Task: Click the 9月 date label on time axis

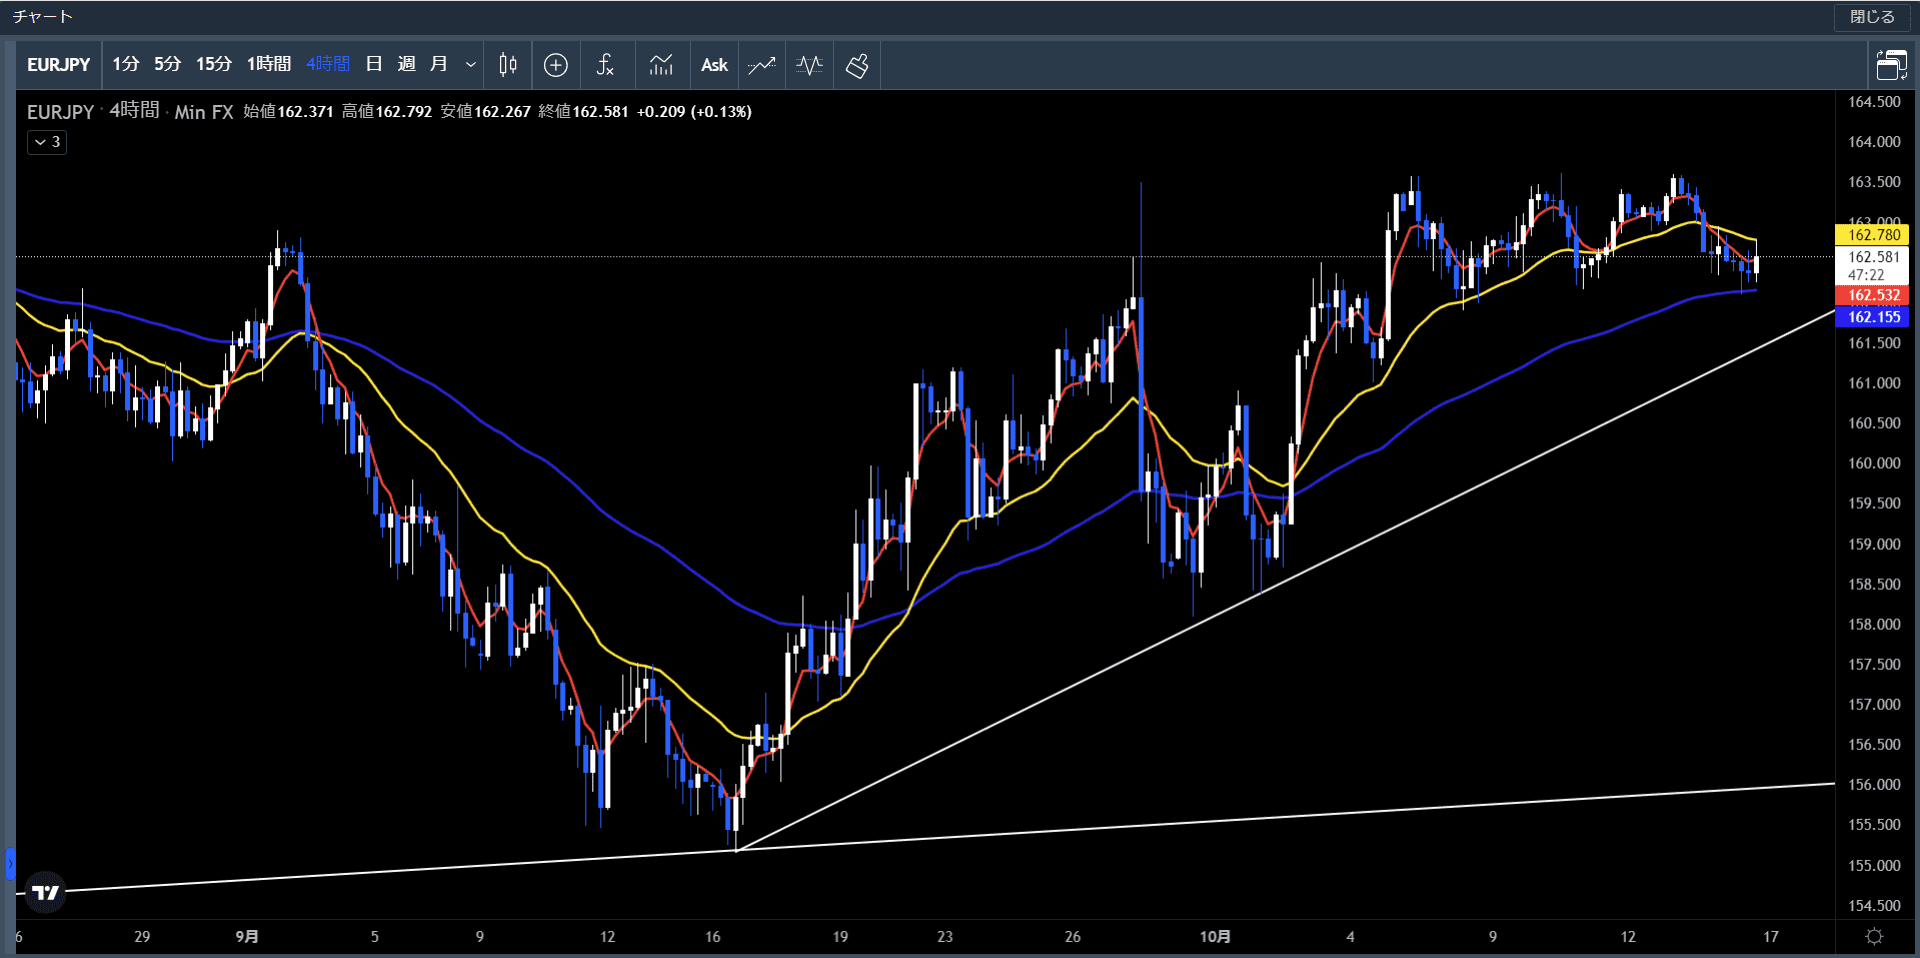Action: click(x=247, y=937)
